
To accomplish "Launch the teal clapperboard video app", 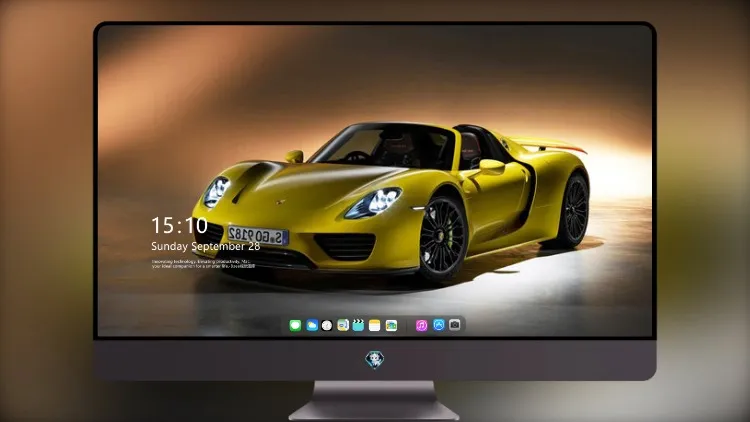I will click(358, 325).
